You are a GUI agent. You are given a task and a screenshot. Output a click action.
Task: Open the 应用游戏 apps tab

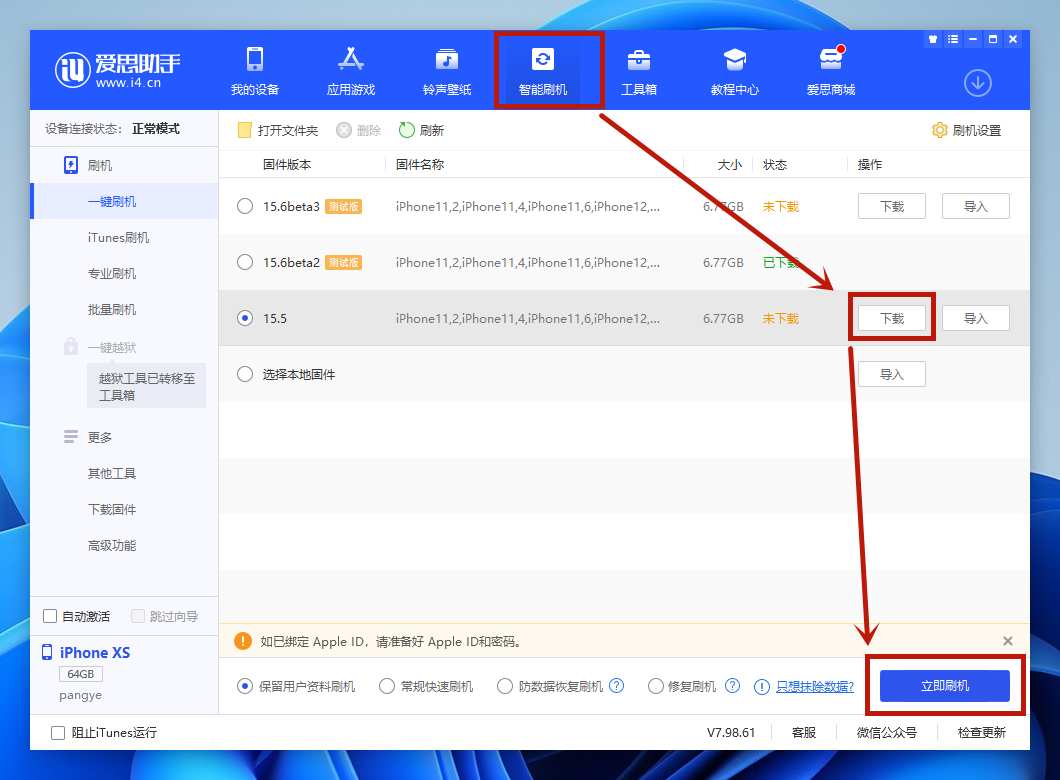coord(351,71)
